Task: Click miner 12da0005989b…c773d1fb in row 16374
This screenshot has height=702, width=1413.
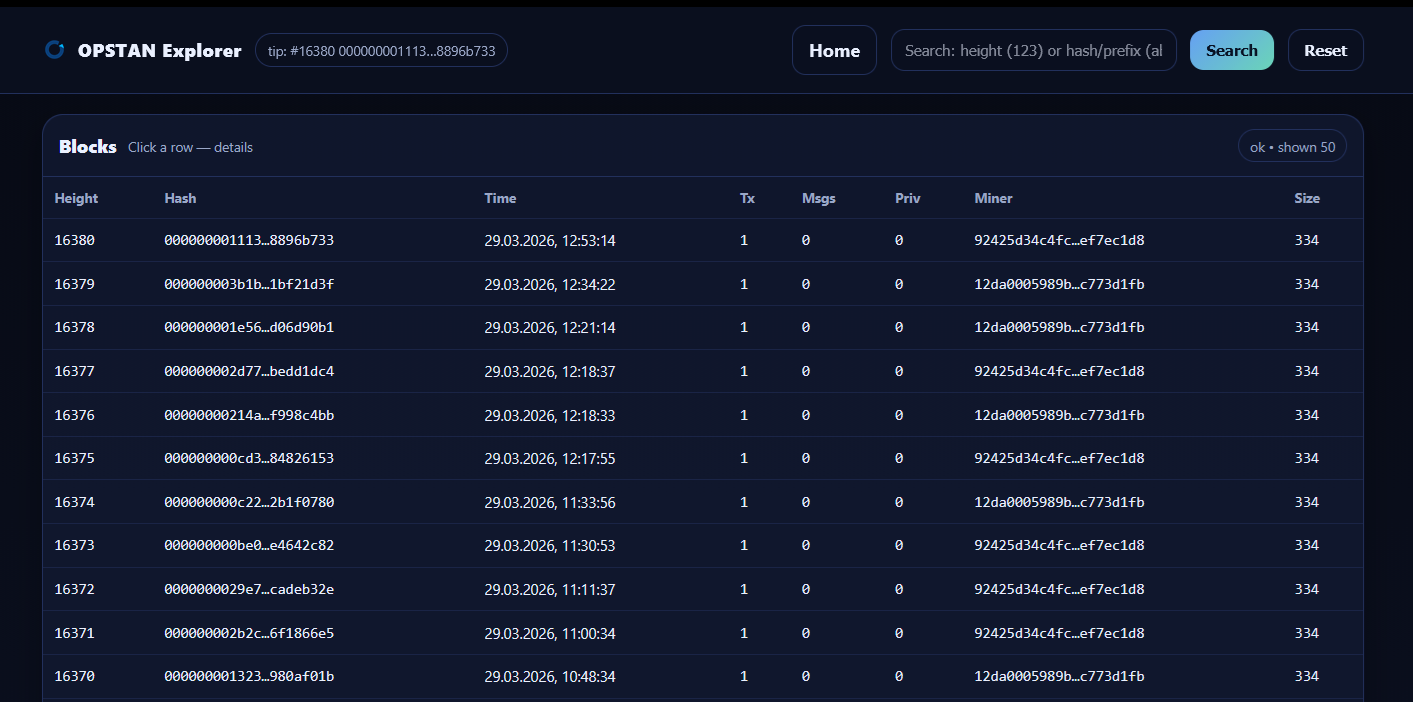Action: (x=1059, y=502)
